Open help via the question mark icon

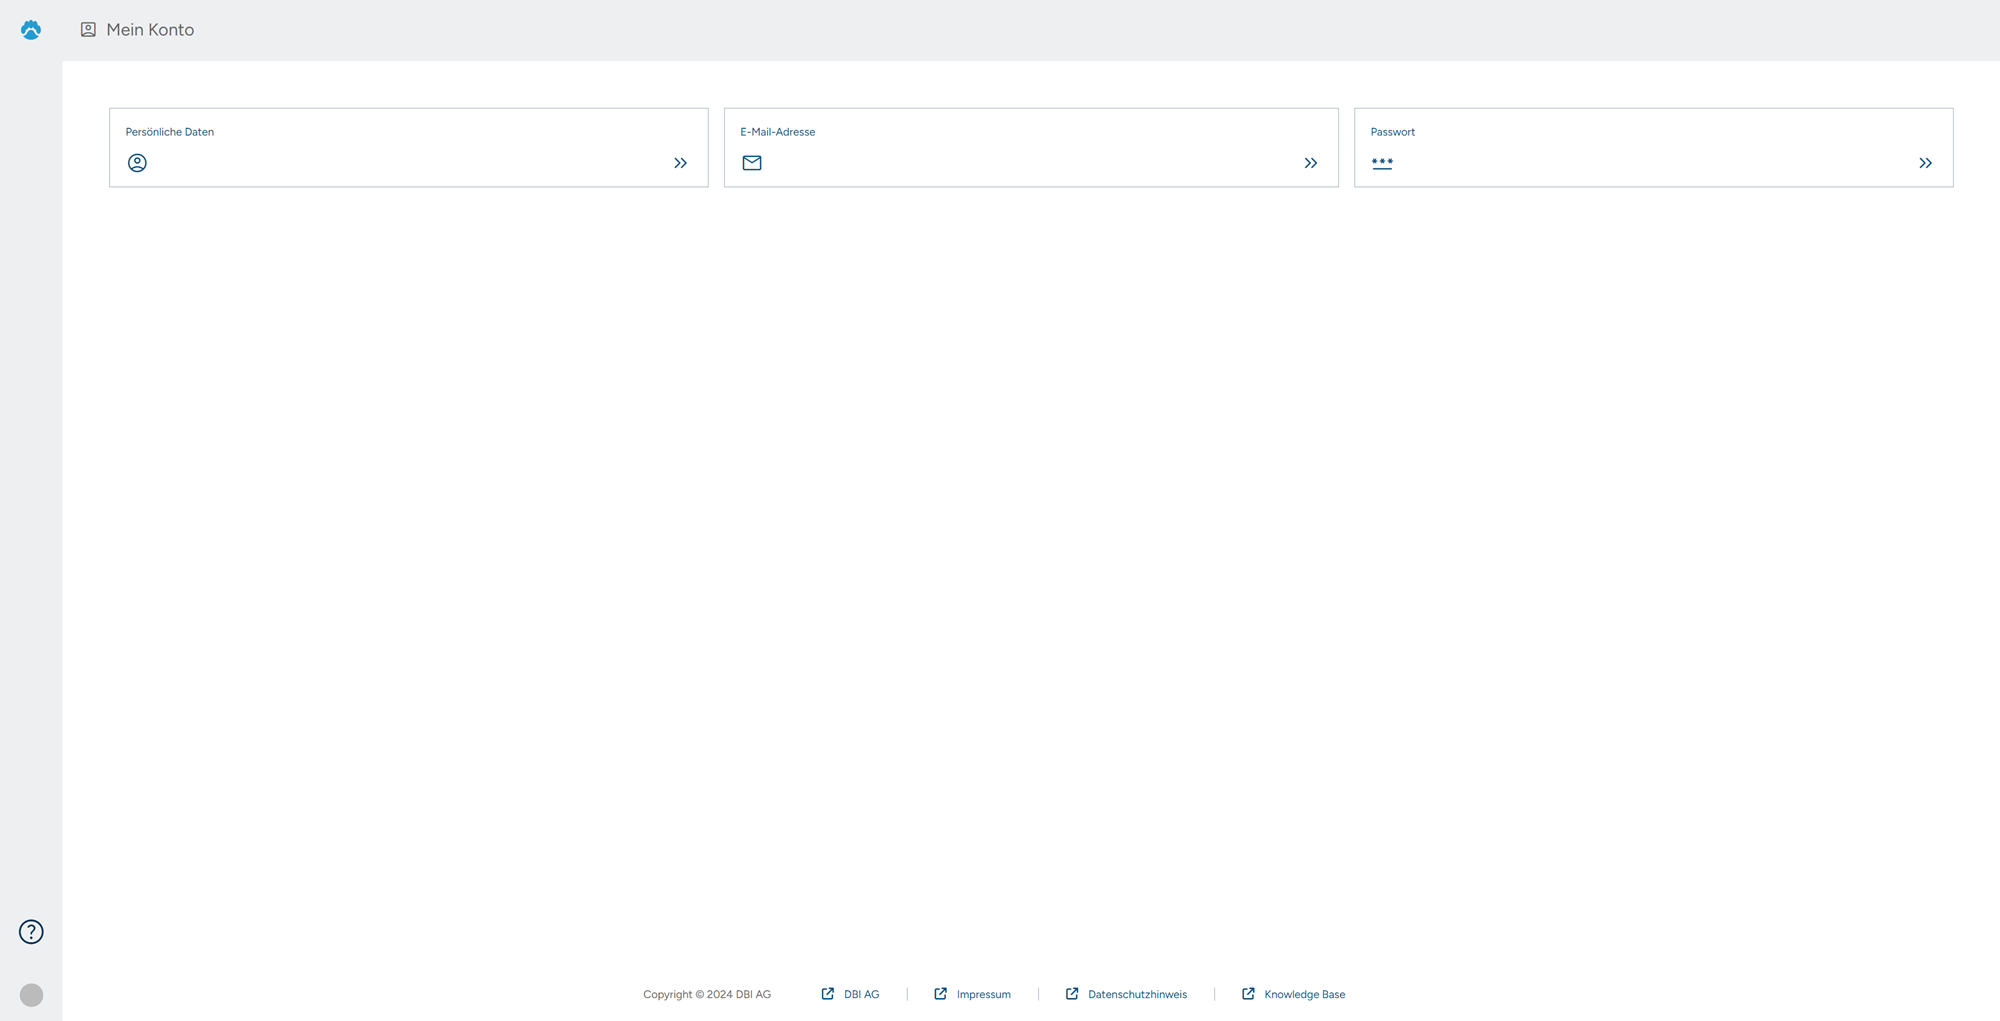point(31,932)
